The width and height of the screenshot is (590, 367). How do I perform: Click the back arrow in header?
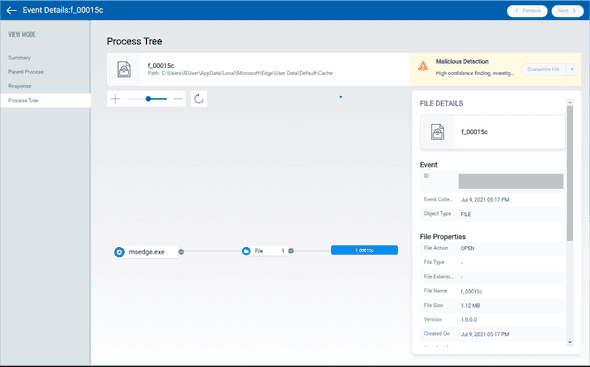12,10
